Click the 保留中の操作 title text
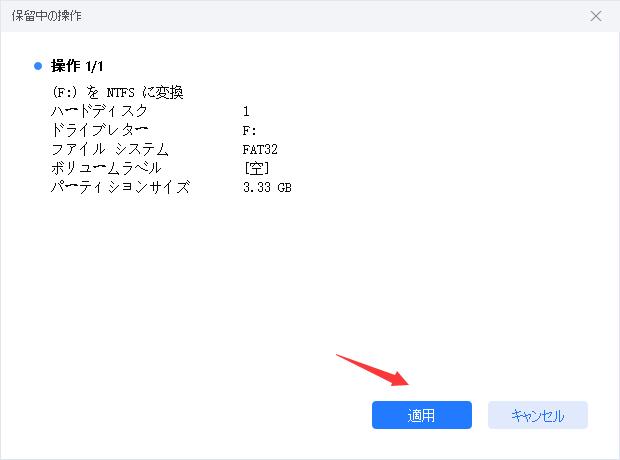 click(x=47, y=16)
